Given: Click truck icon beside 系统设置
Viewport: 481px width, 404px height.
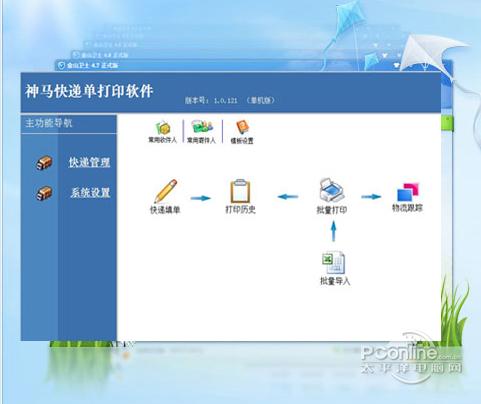Looking at the screenshot, I should click(x=44, y=193).
